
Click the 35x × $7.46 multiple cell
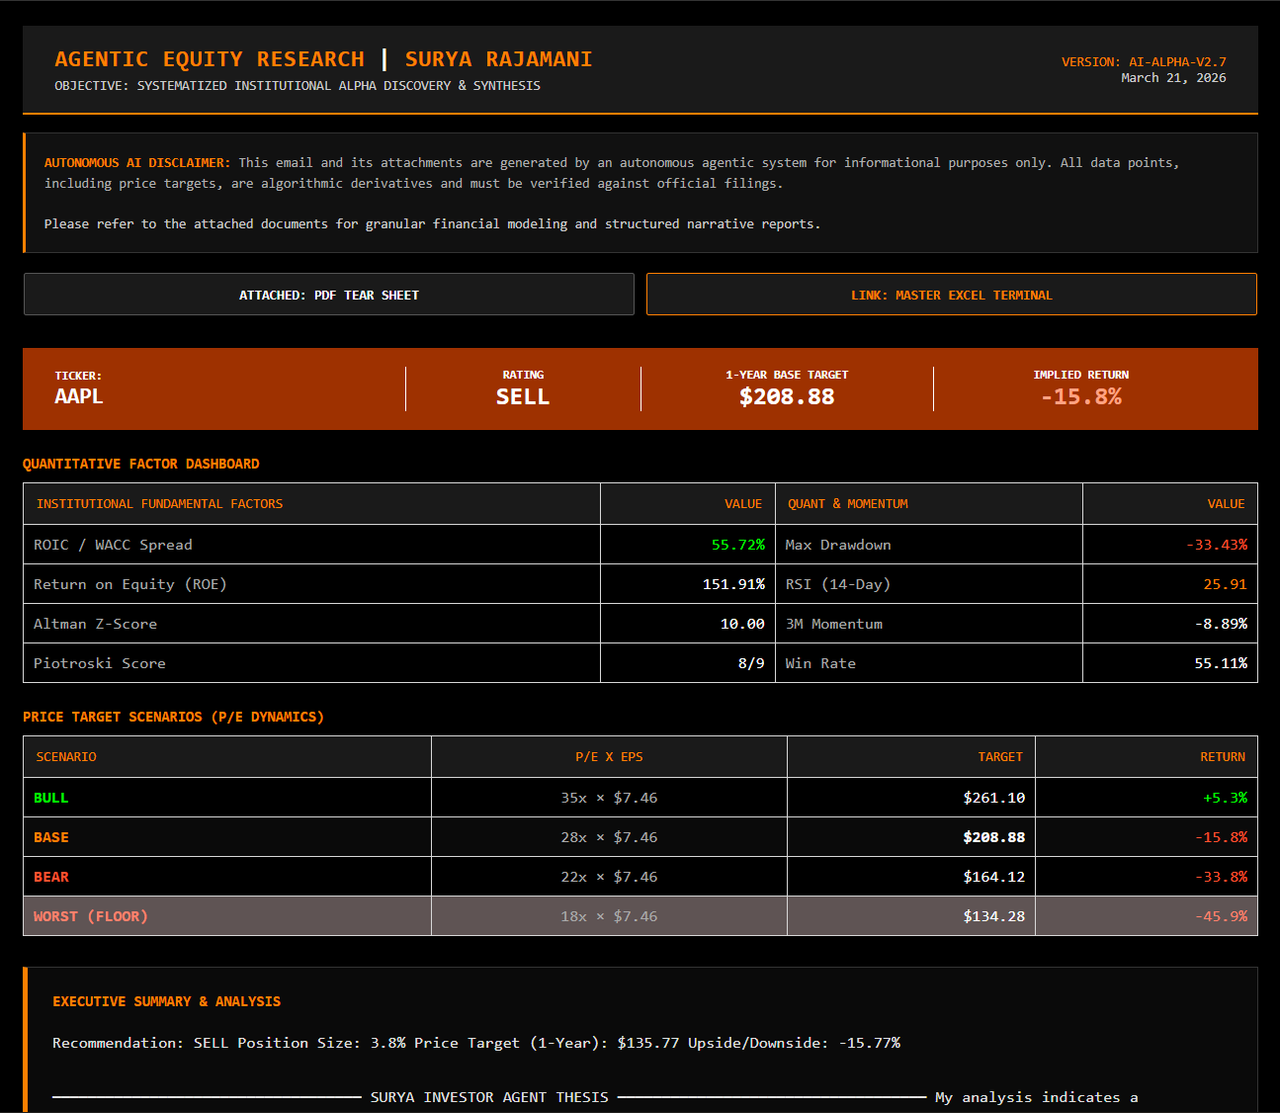[609, 798]
